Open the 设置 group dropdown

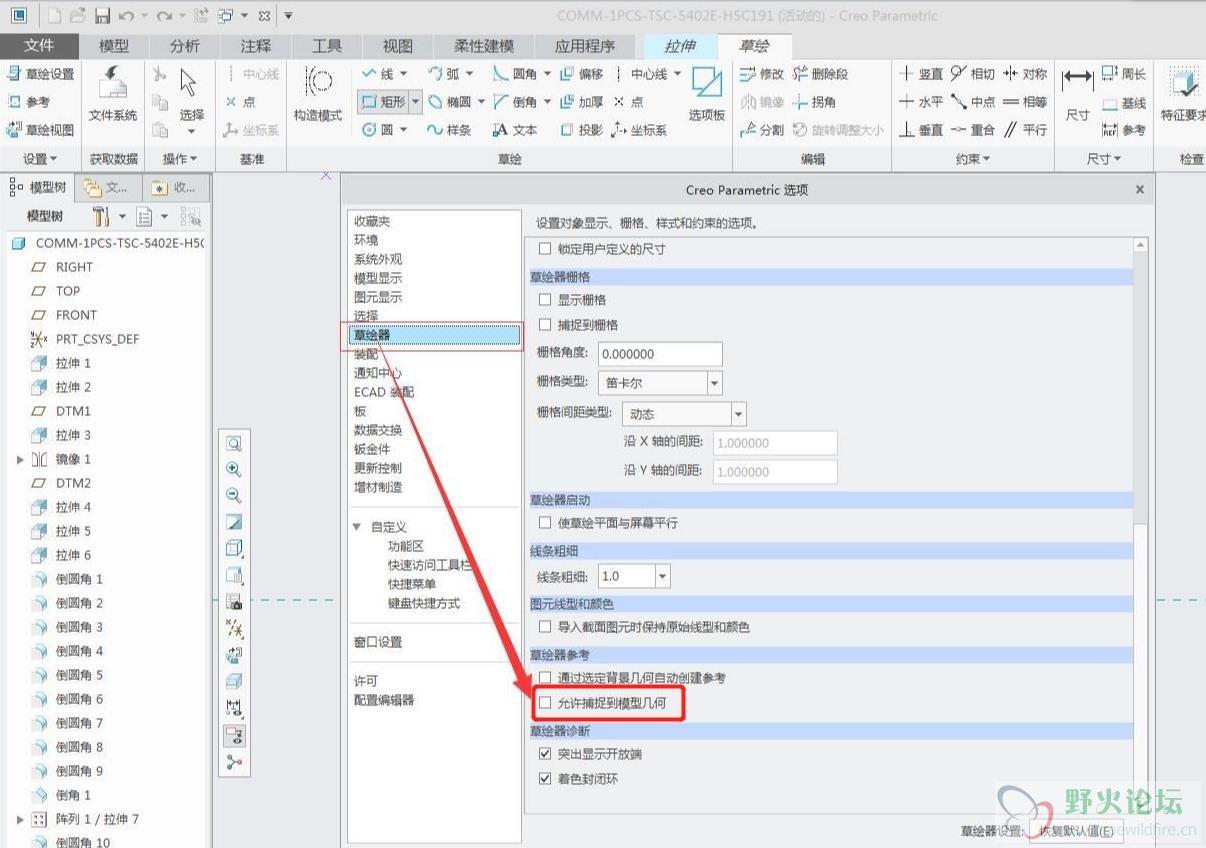click(x=41, y=159)
